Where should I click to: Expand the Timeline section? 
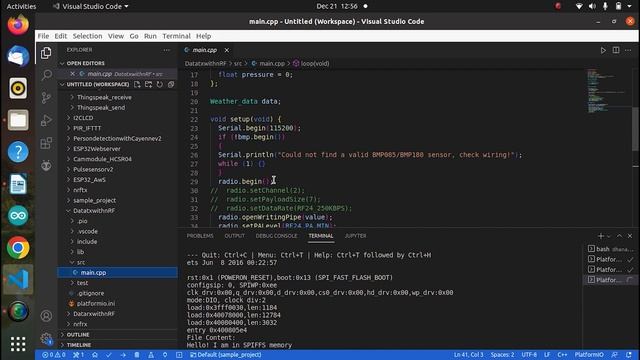(118, 345)
